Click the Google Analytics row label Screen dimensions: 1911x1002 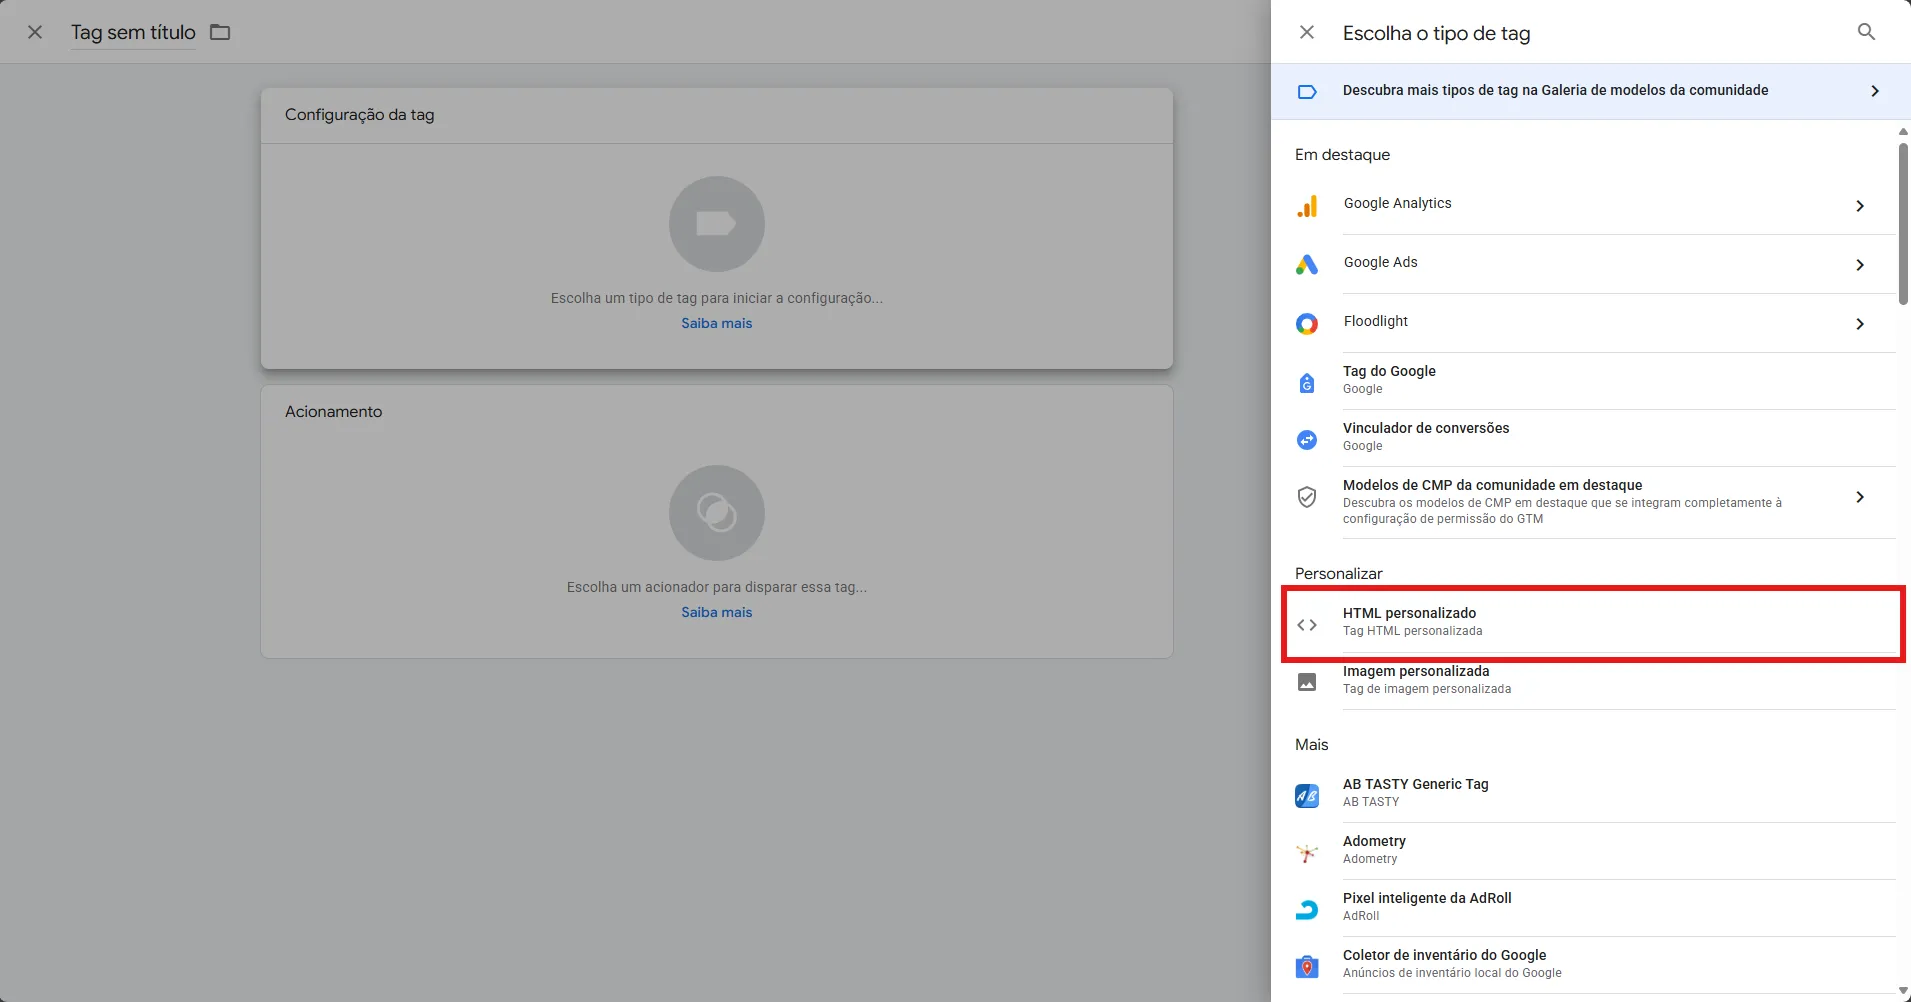[x=1397, y=203]
